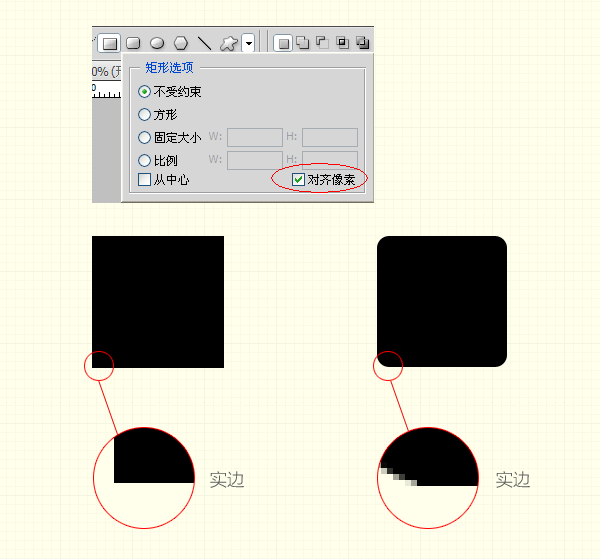Click the add to shape area icon
This screenshot has width=600, height=559.
coord(302,43)
